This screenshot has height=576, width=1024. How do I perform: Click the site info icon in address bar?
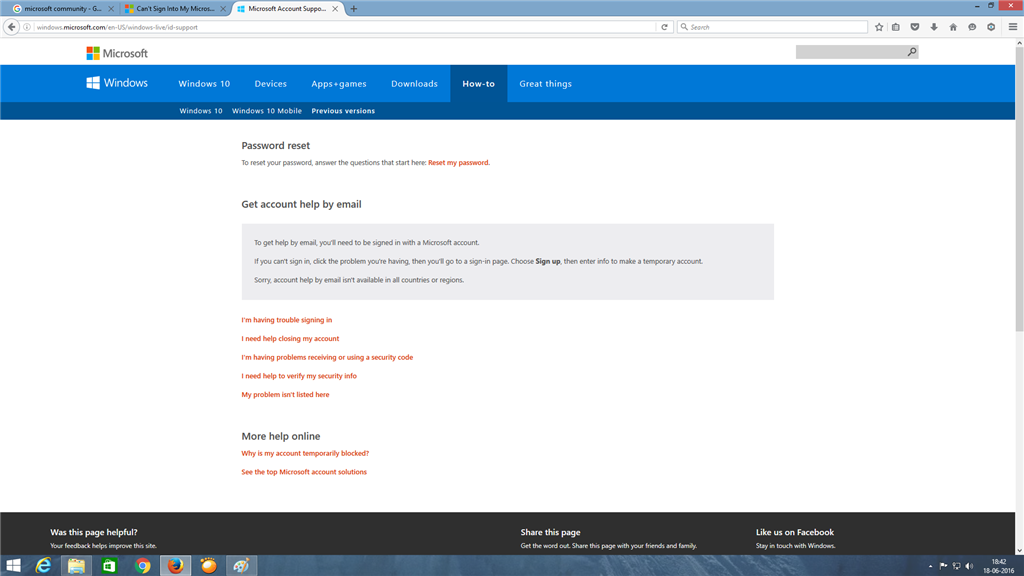27,27
